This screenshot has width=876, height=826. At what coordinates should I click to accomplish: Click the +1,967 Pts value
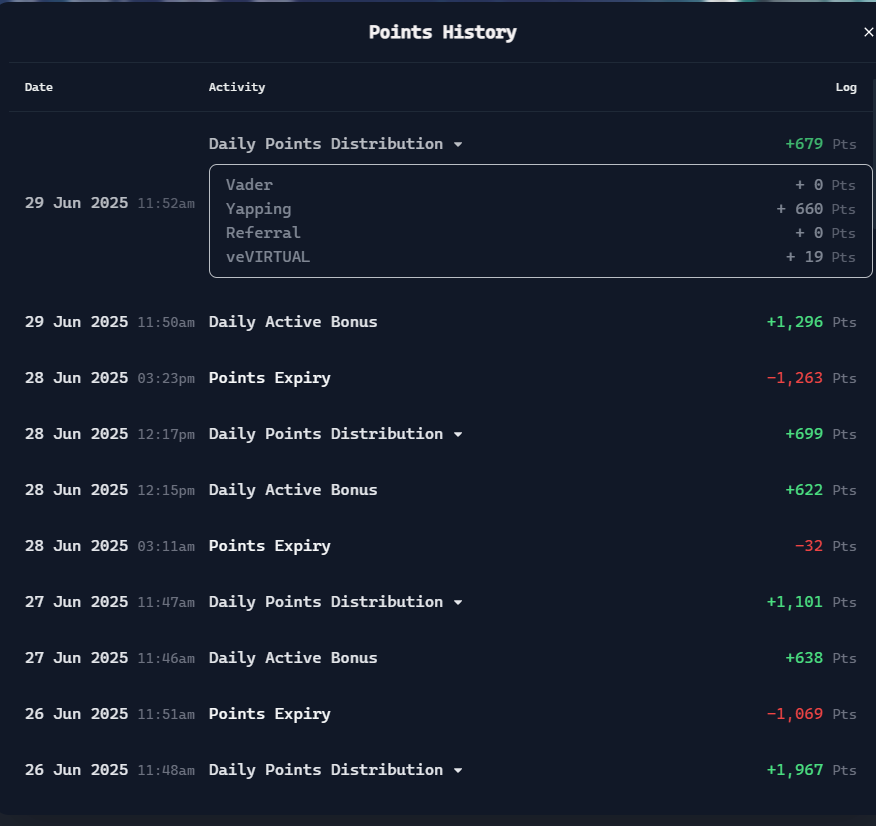811,770
